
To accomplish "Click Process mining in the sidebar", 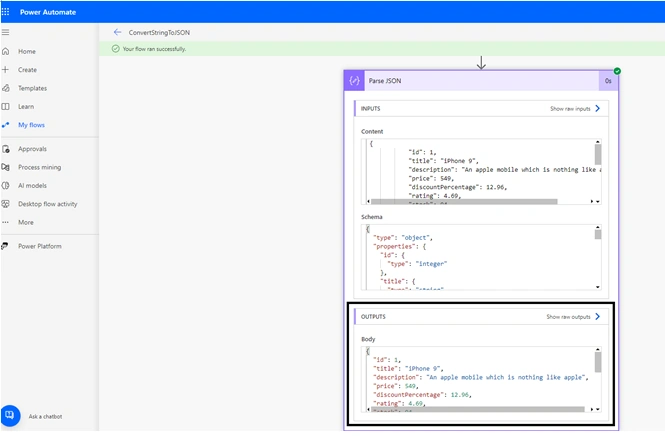I will click(x=39, y=167).
